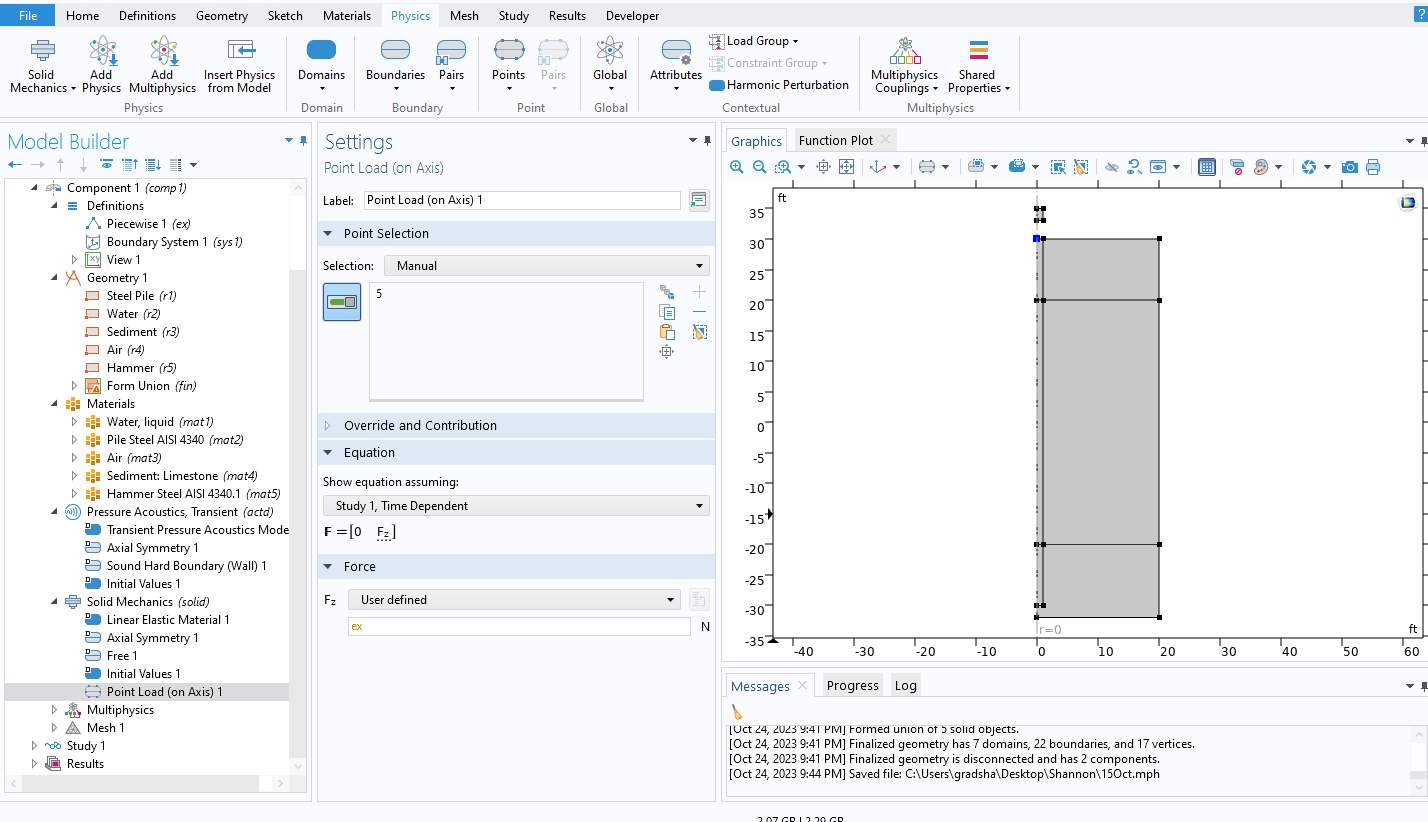Open the Function Plot tab
The image size is (1428, 822).
835,141
